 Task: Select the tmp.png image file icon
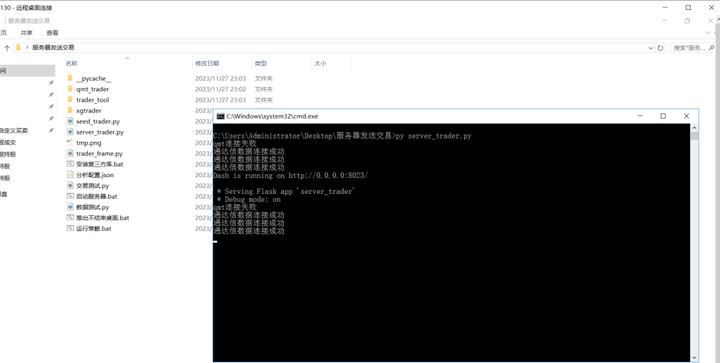pos(70,143)
